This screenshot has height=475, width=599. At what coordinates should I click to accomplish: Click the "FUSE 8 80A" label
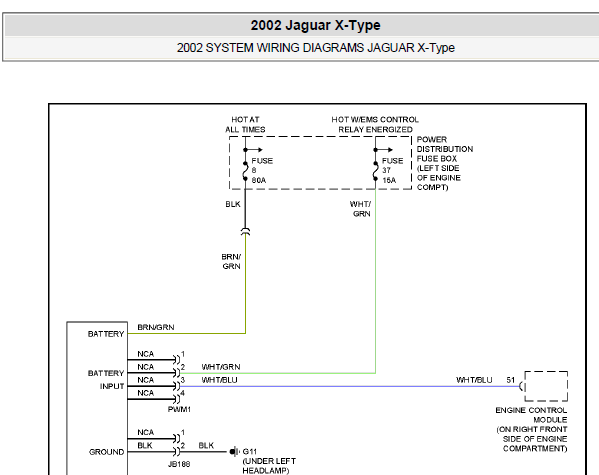[x=262, y=170]
